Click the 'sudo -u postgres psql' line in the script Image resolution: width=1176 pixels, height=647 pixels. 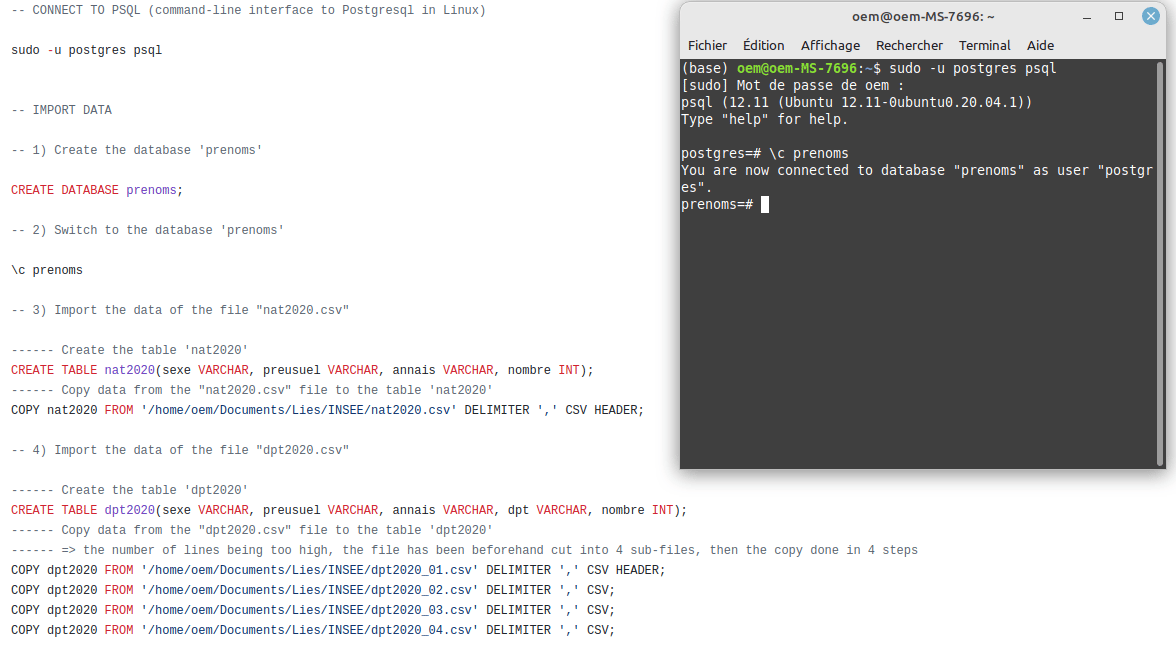(86, 50)
